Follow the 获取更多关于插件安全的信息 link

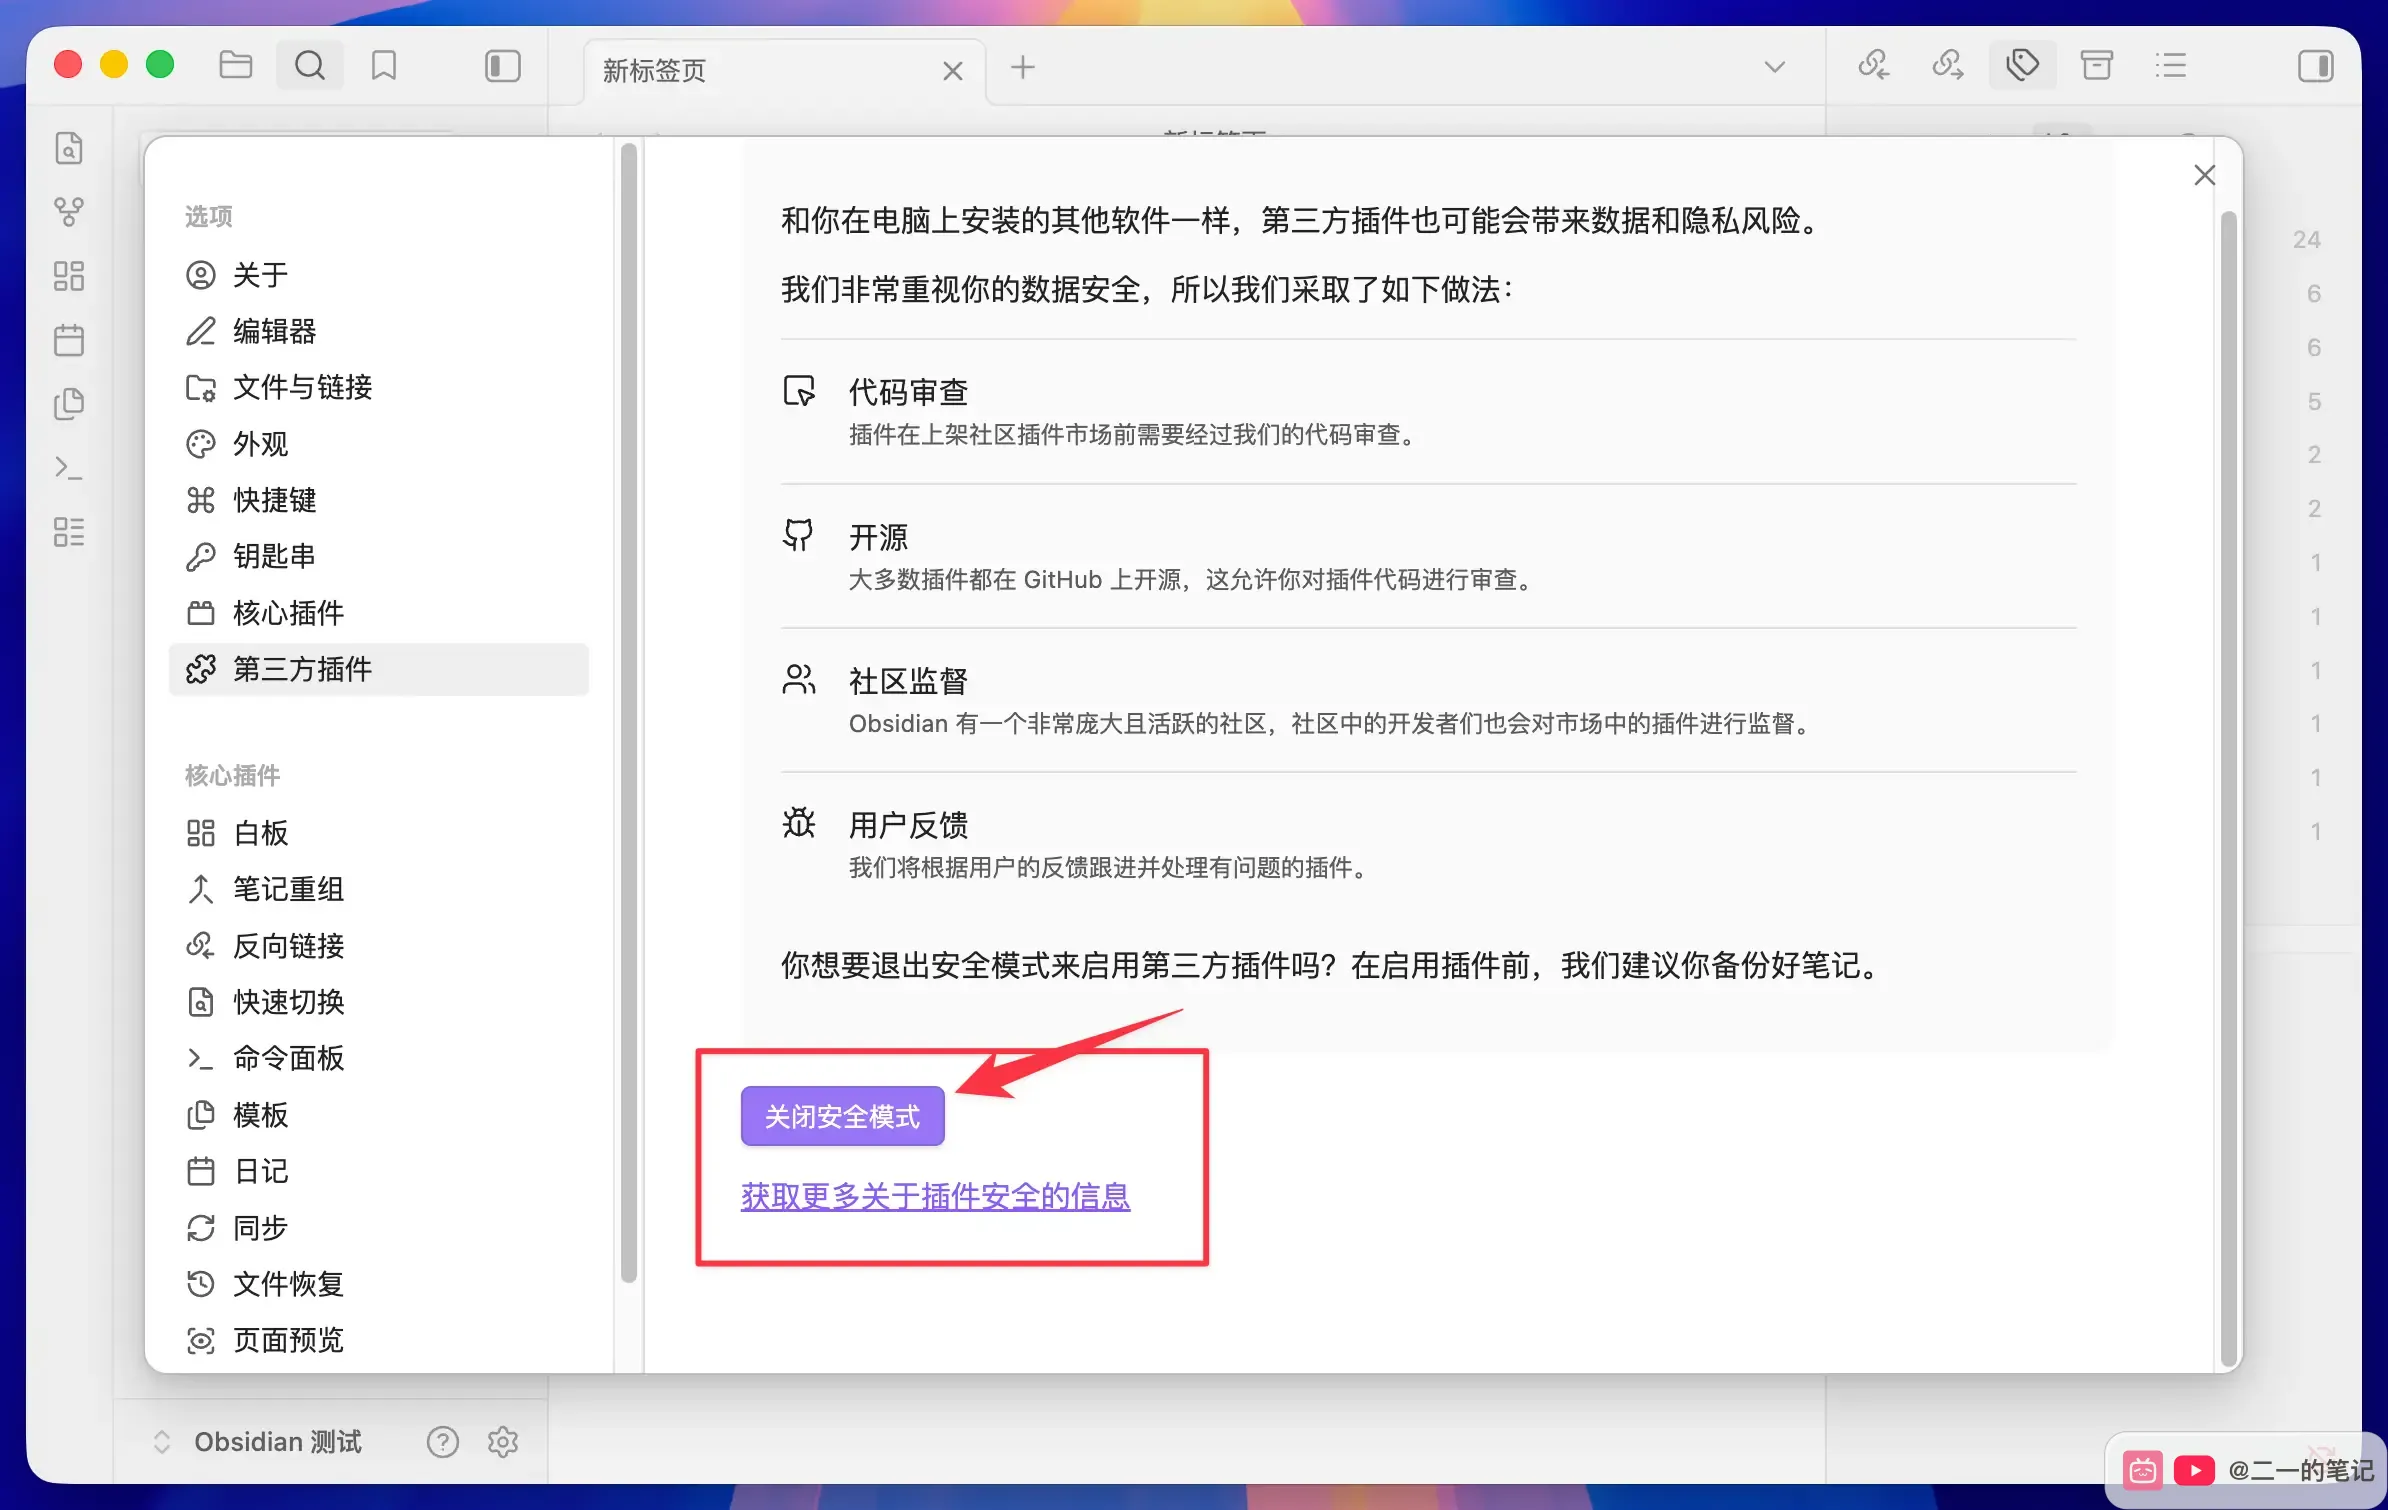935,1196
